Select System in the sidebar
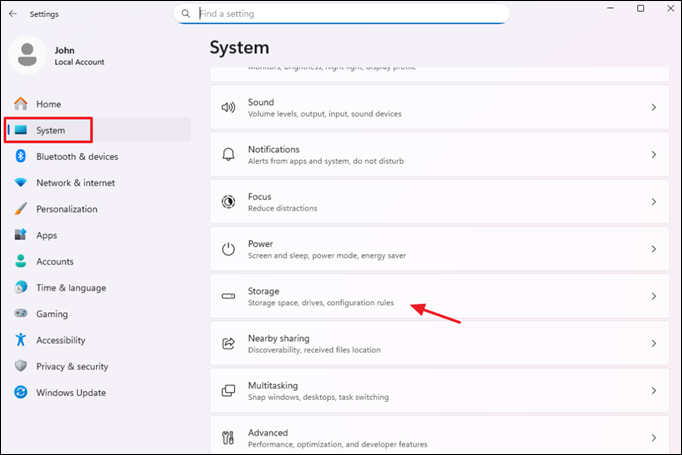This screenshot has width=682, height=455. click(x=98, y=130)
